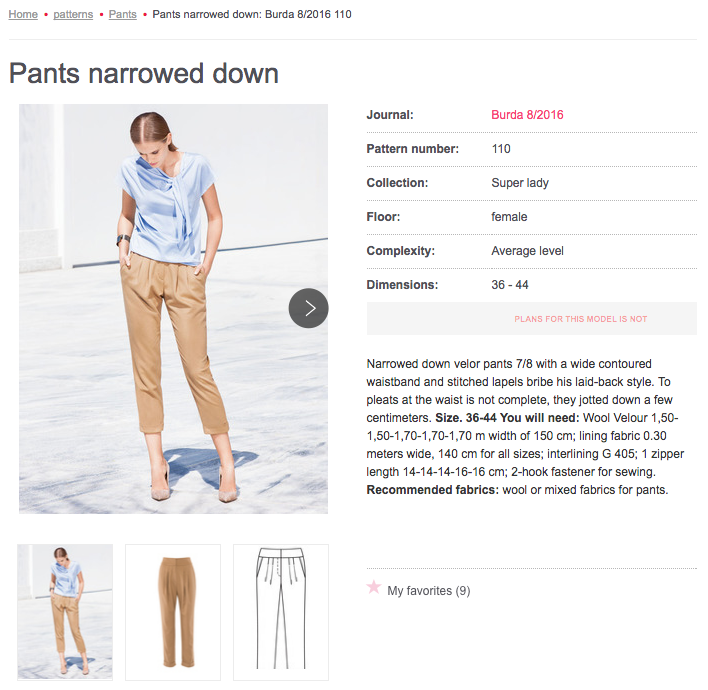Click the My favorites (9) label
The width and height of the screenshot is (708, 690).
point(429,591)
